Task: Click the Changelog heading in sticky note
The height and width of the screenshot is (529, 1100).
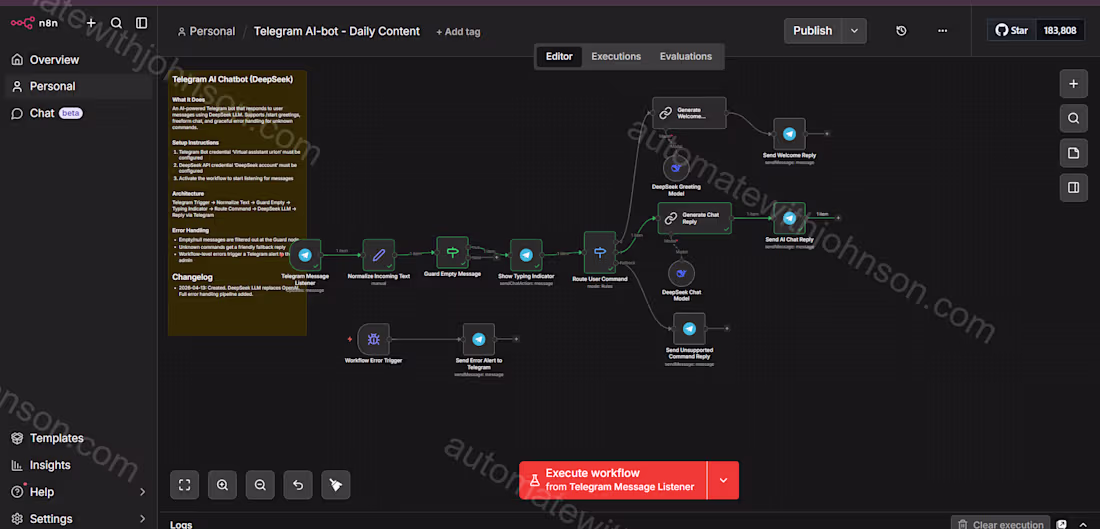Action: [192, 277]
